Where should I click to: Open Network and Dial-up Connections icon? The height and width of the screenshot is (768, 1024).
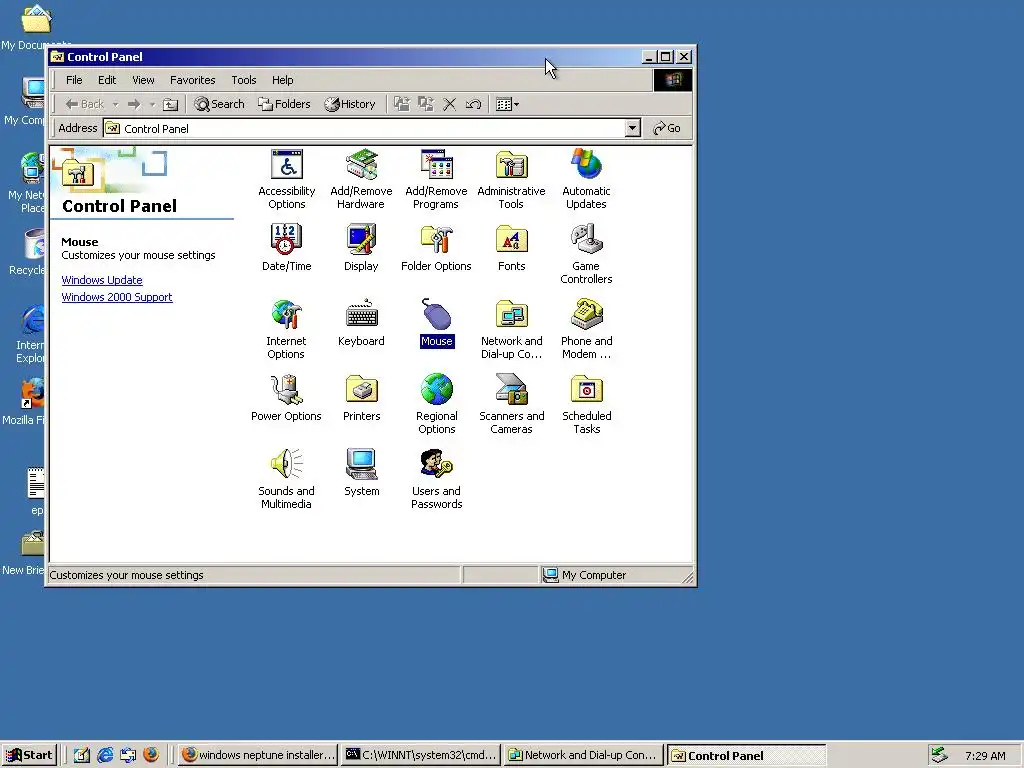click(x=511, y=329)
